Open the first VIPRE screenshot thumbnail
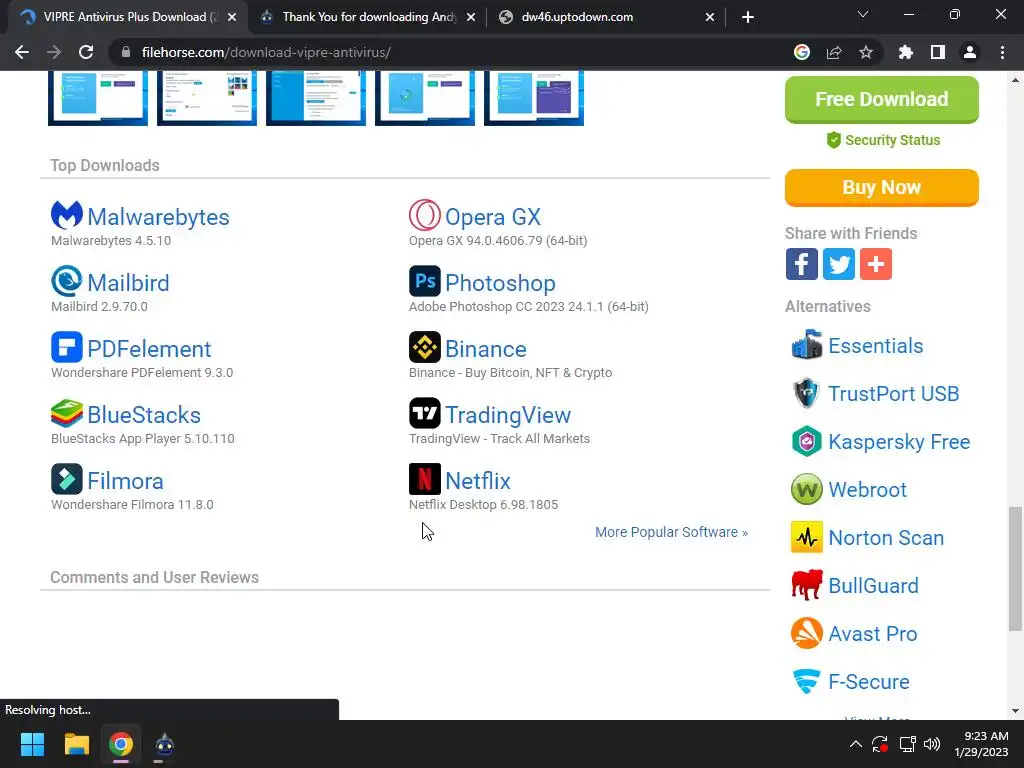 (98, 98)
